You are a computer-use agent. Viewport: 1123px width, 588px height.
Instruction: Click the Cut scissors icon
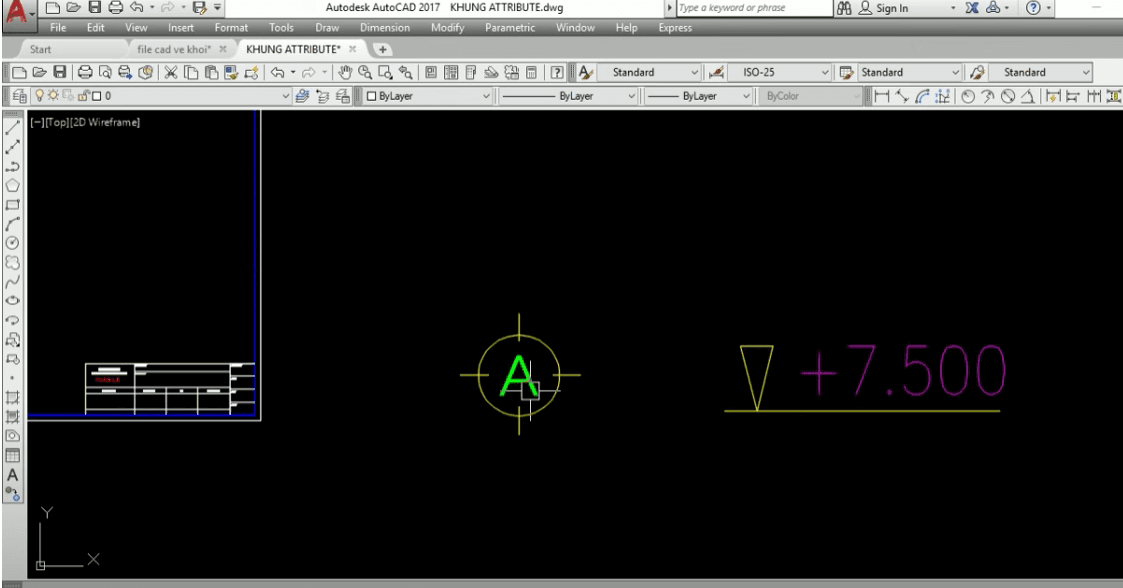(x=170, y=72)
